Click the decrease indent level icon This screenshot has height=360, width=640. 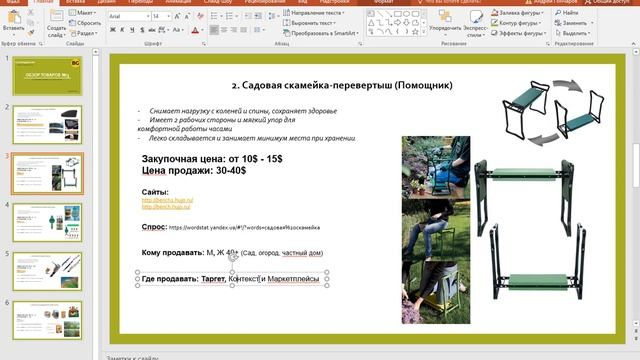248,16
